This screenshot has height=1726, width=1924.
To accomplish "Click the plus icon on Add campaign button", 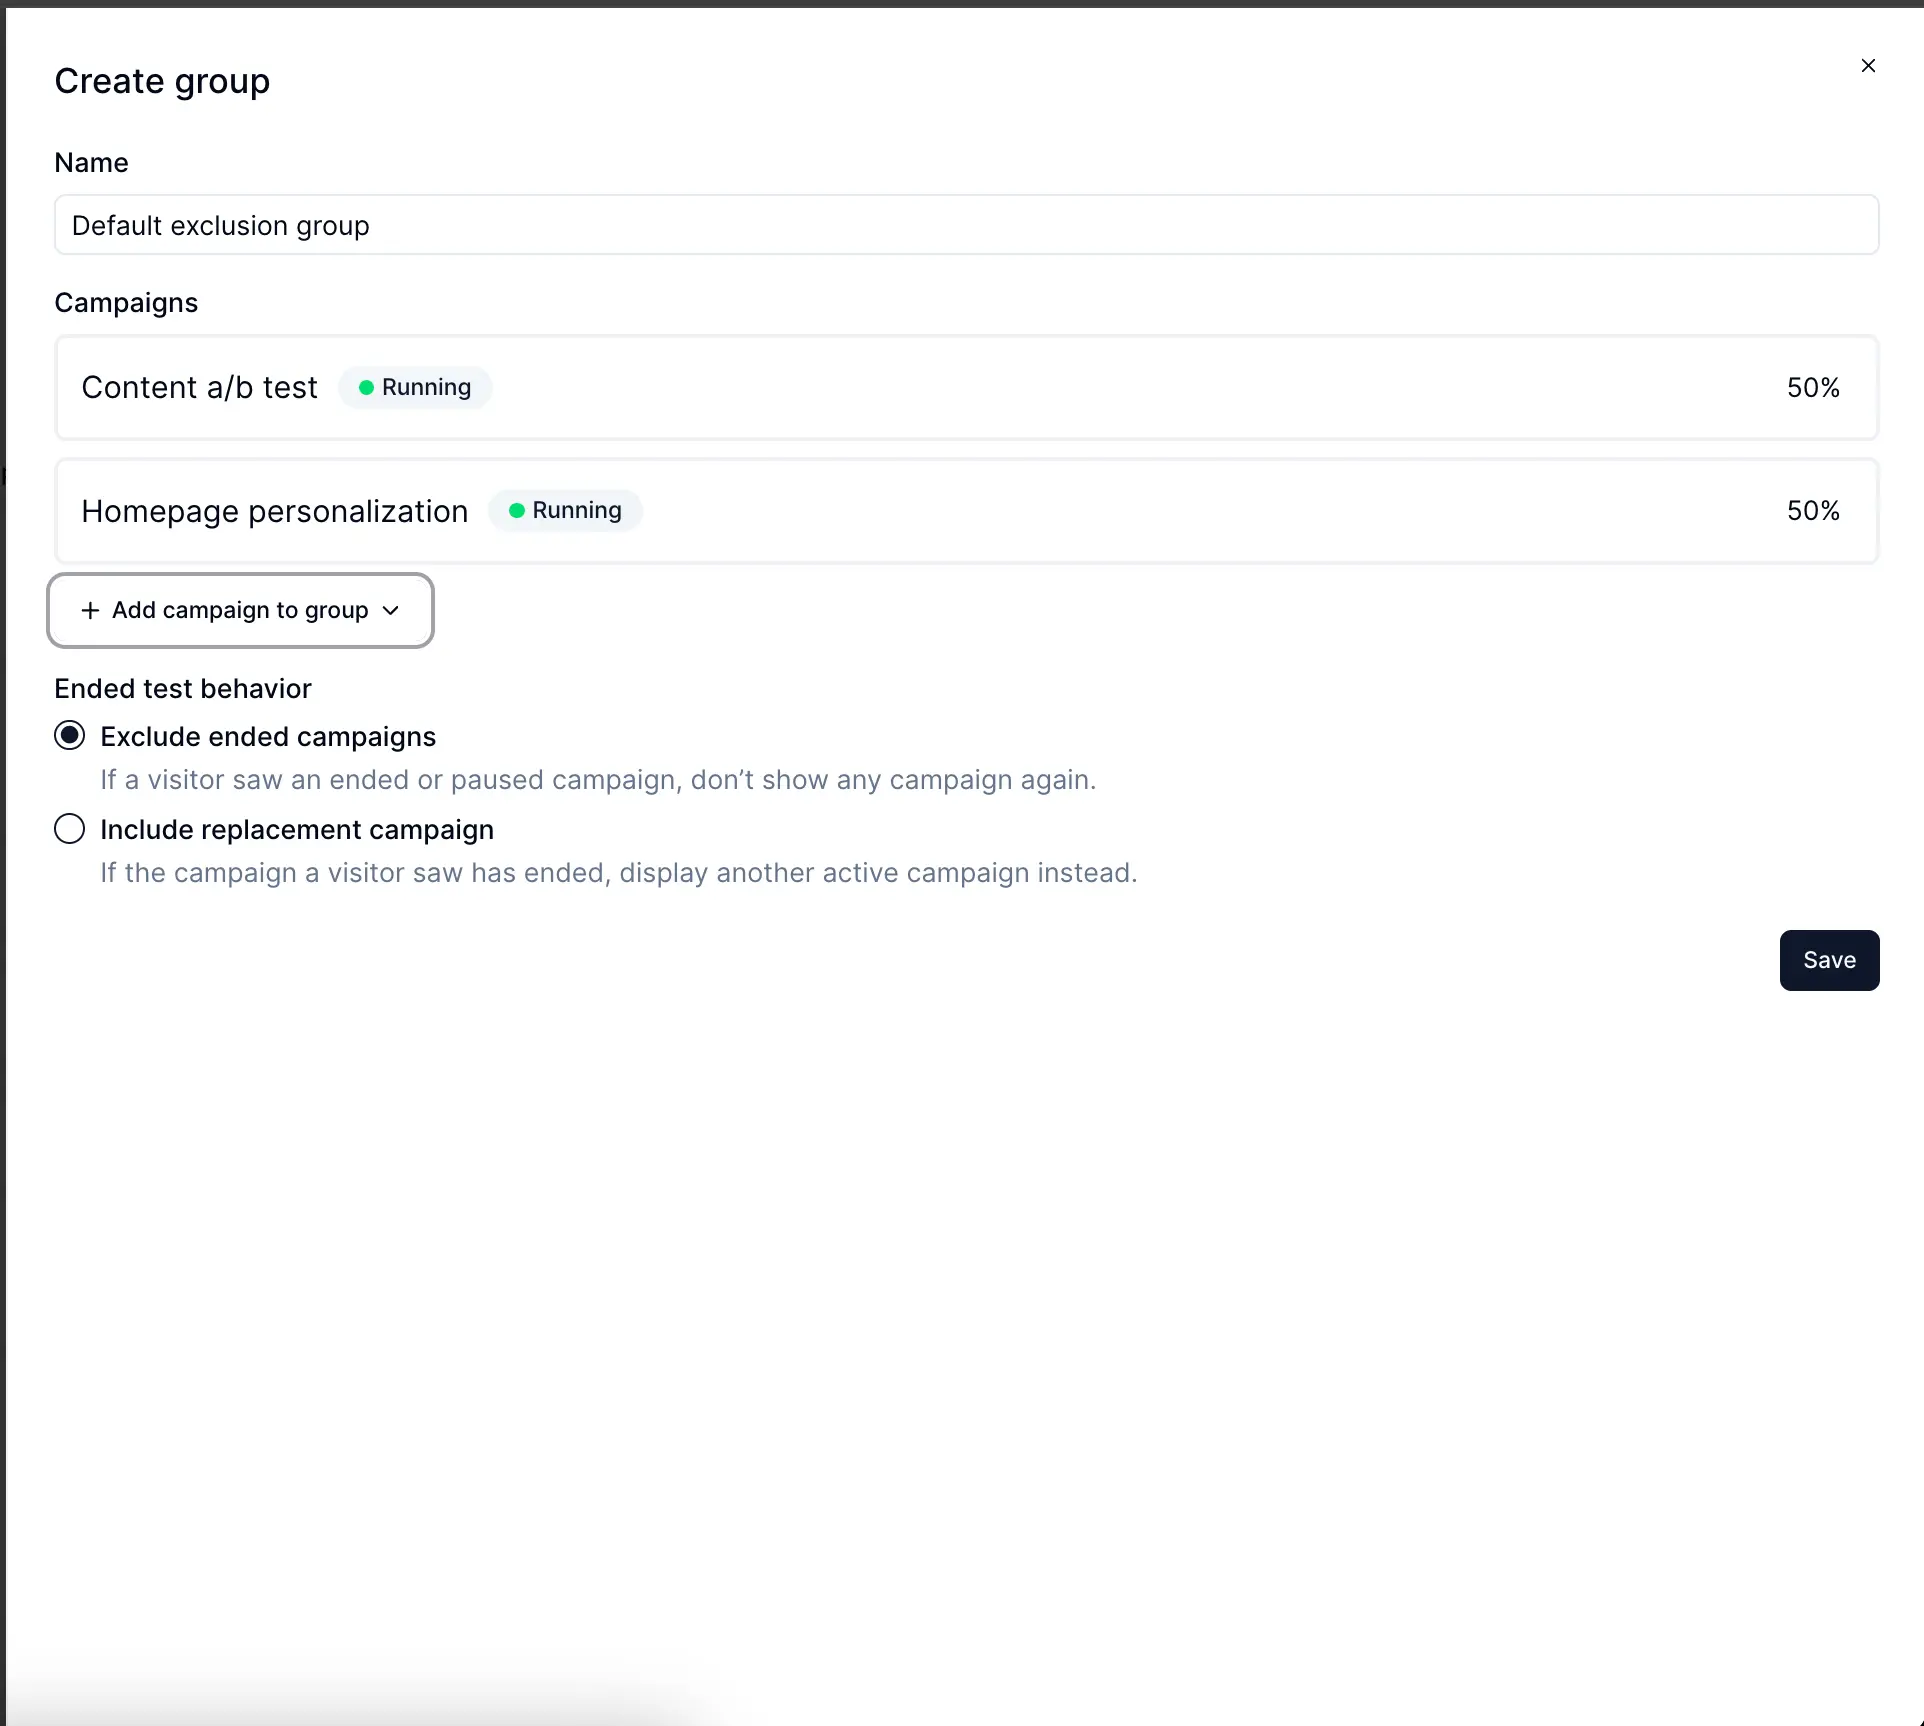I will 88,610.
